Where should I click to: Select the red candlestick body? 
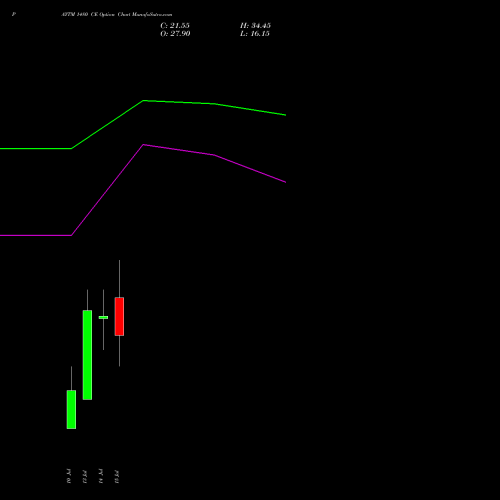(x=119, y=316)
